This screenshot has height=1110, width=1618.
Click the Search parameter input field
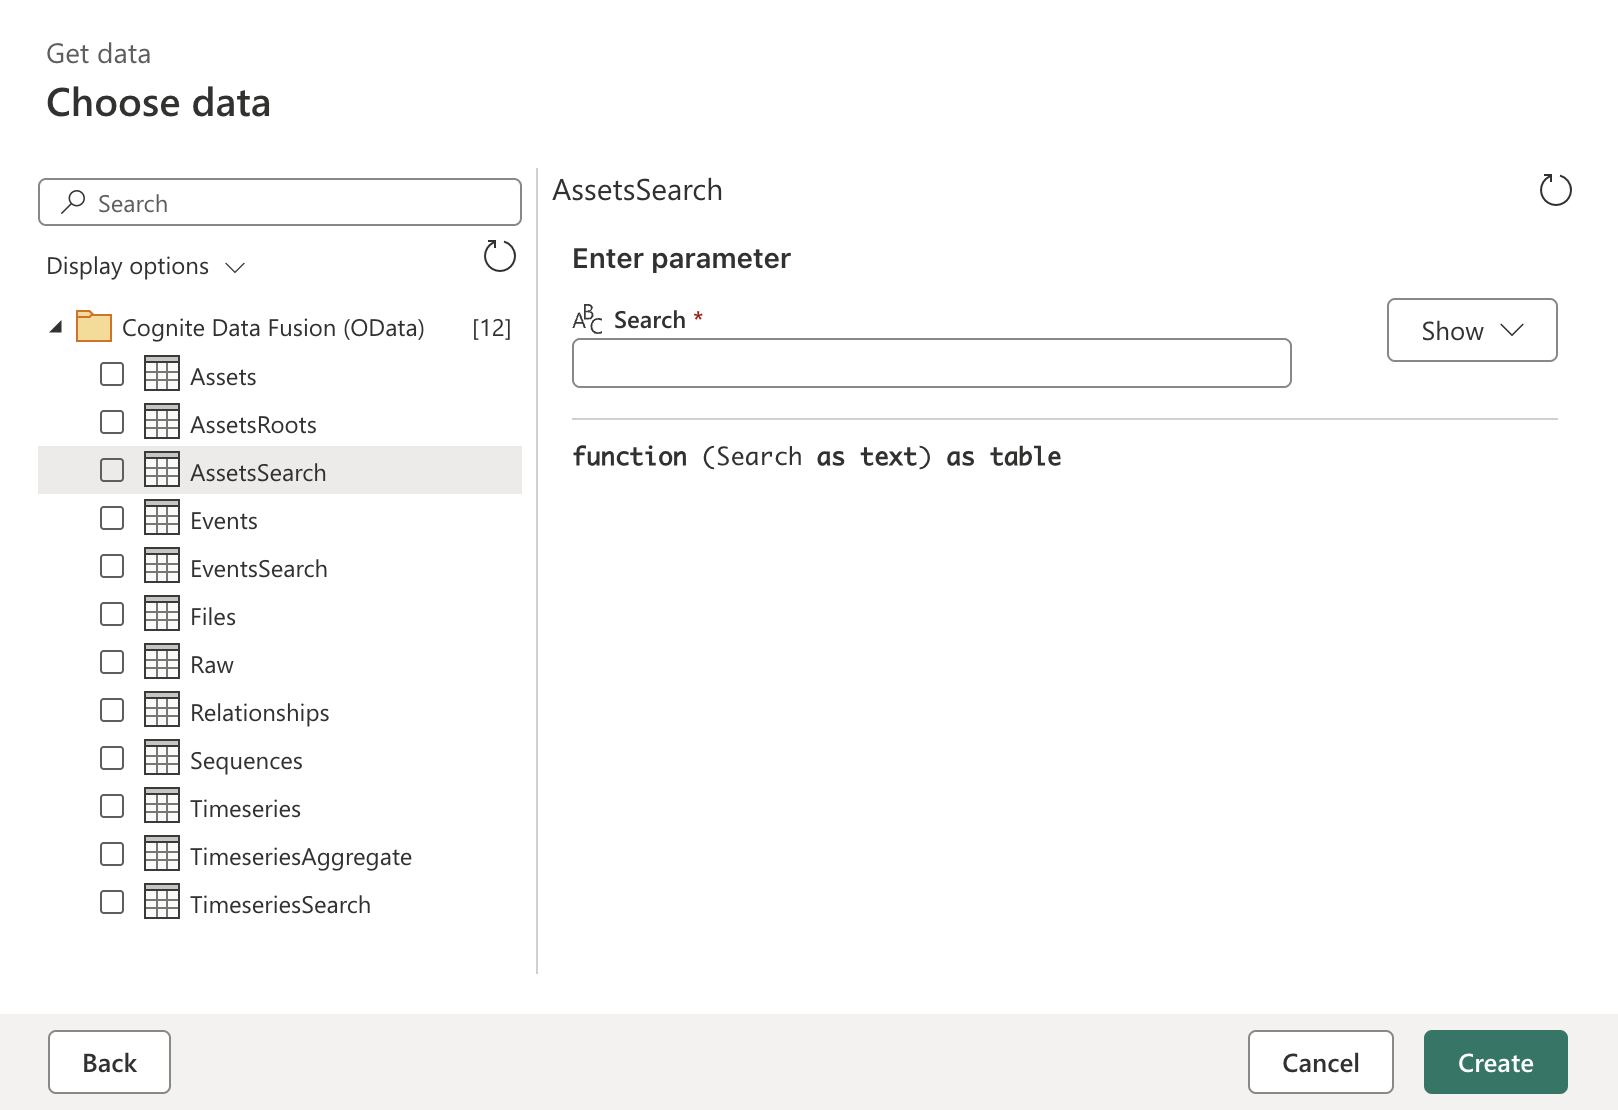tap(930, 363)
